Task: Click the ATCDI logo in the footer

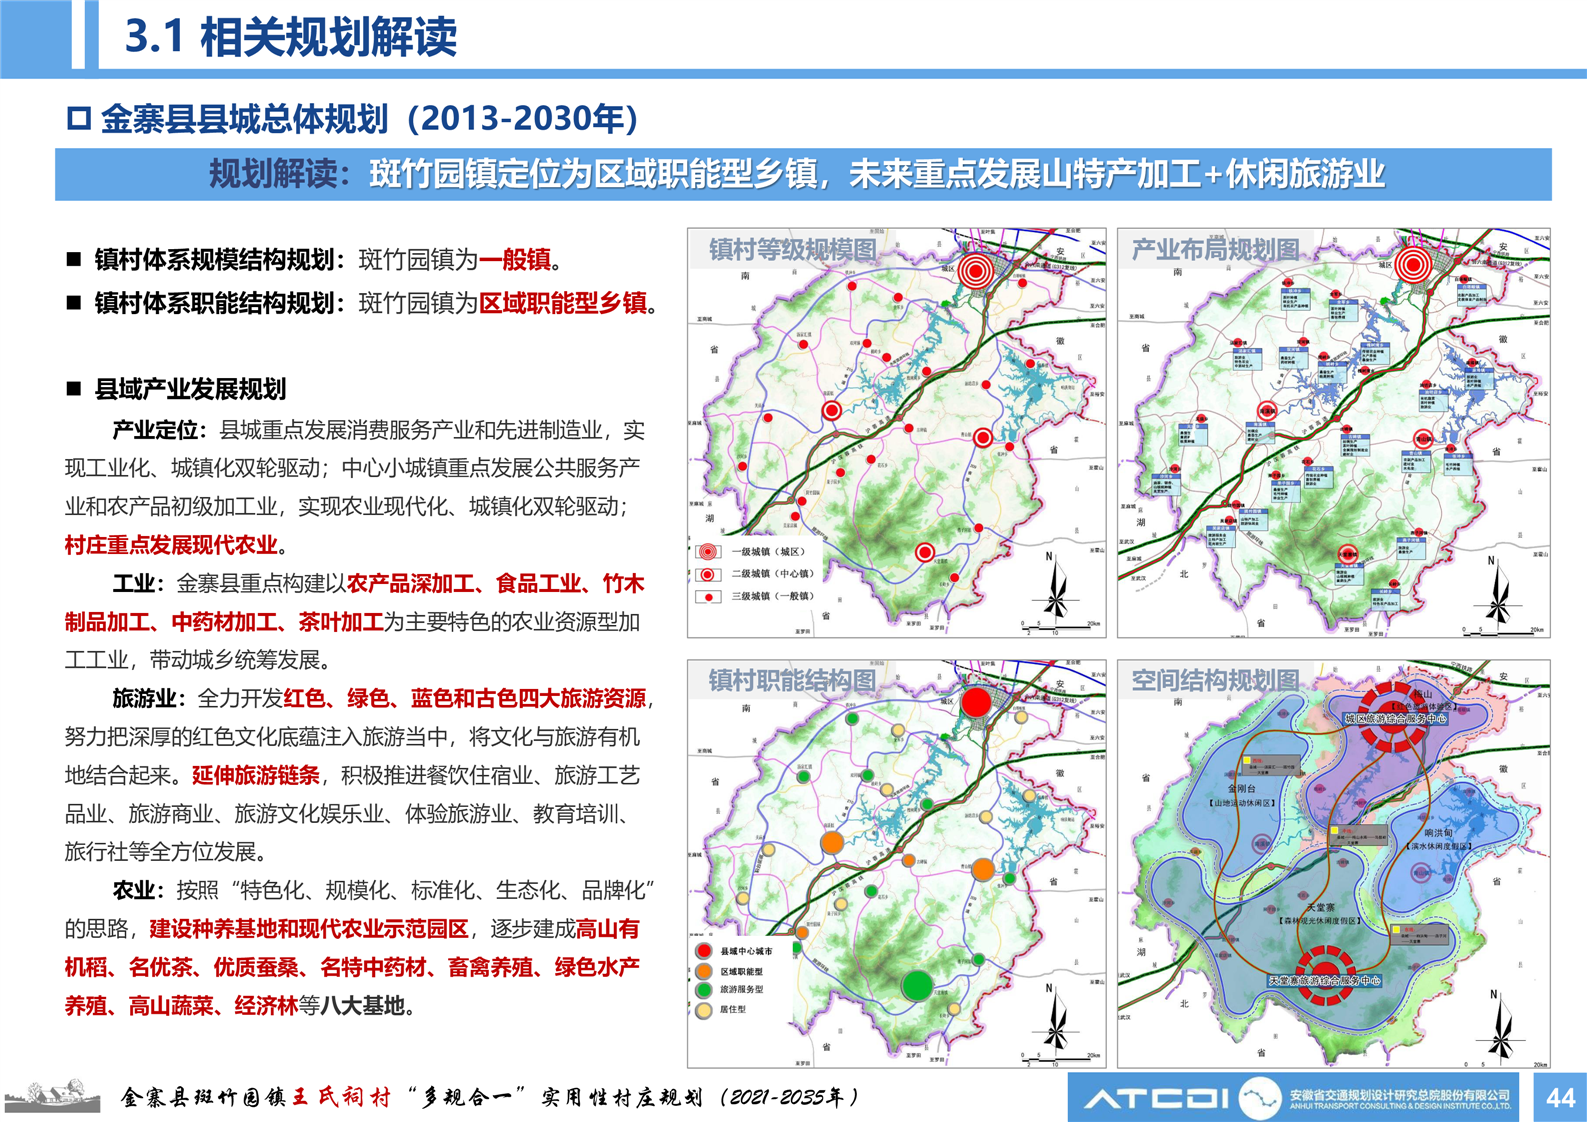Action: (1158, 1099)
